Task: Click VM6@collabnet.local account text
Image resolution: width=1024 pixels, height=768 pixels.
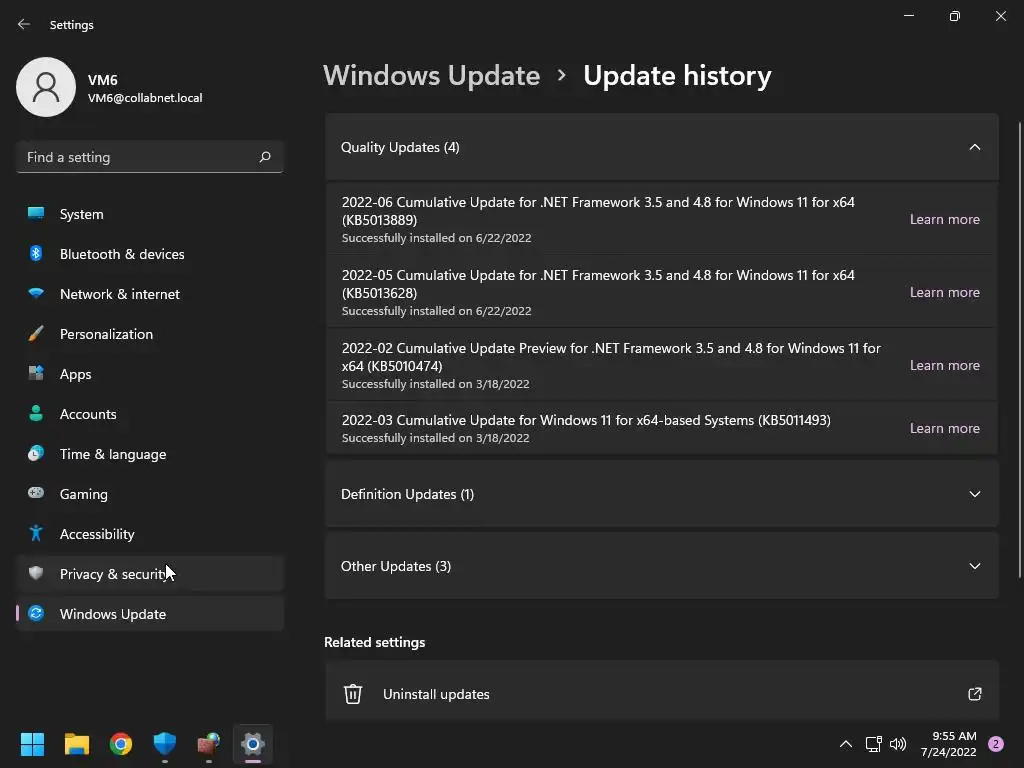Action: point(145,98)
